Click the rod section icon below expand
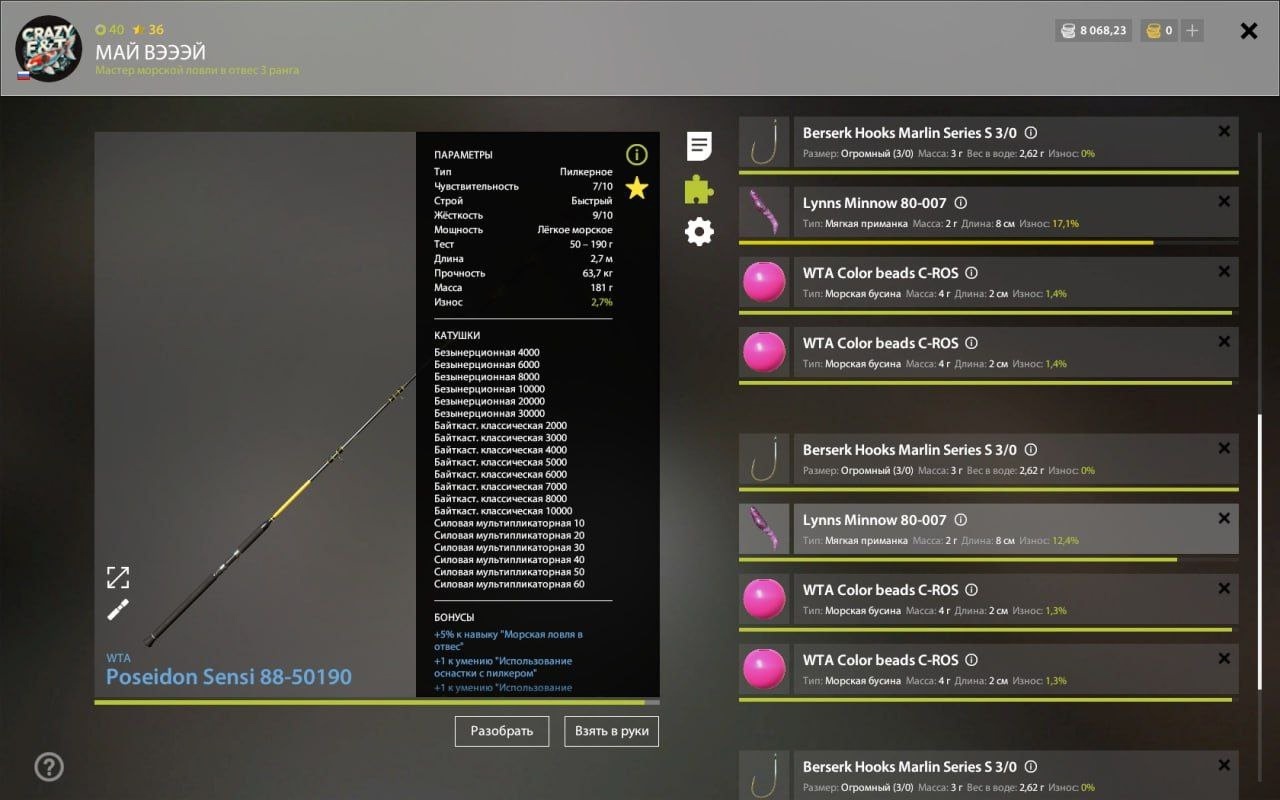The image size is (1280, 800). (x=118, y=610)
